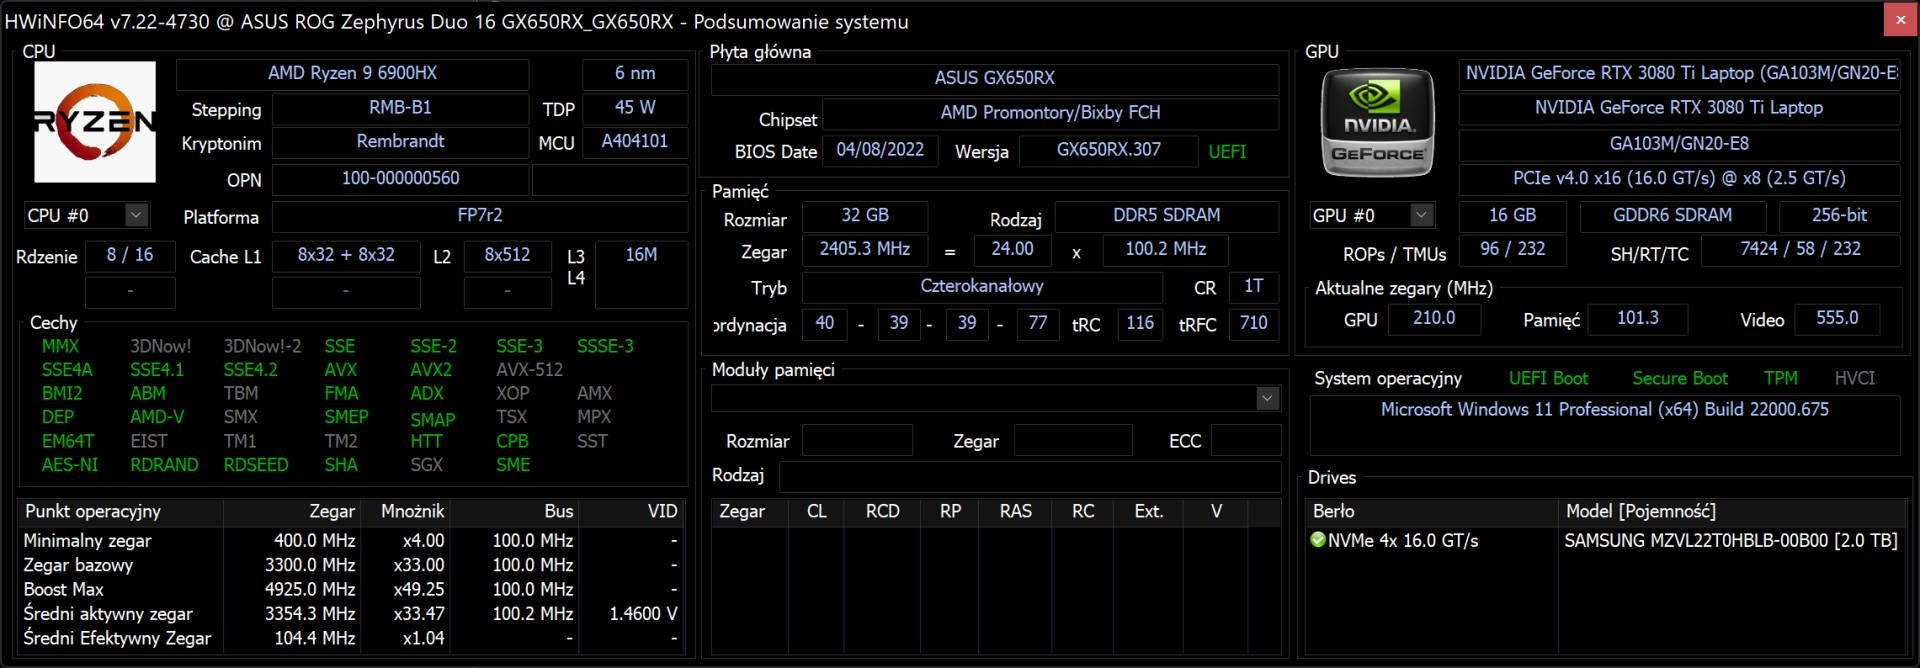Click the 1.4600 V VID value
1920x668 pixels.
click(643, 614)
